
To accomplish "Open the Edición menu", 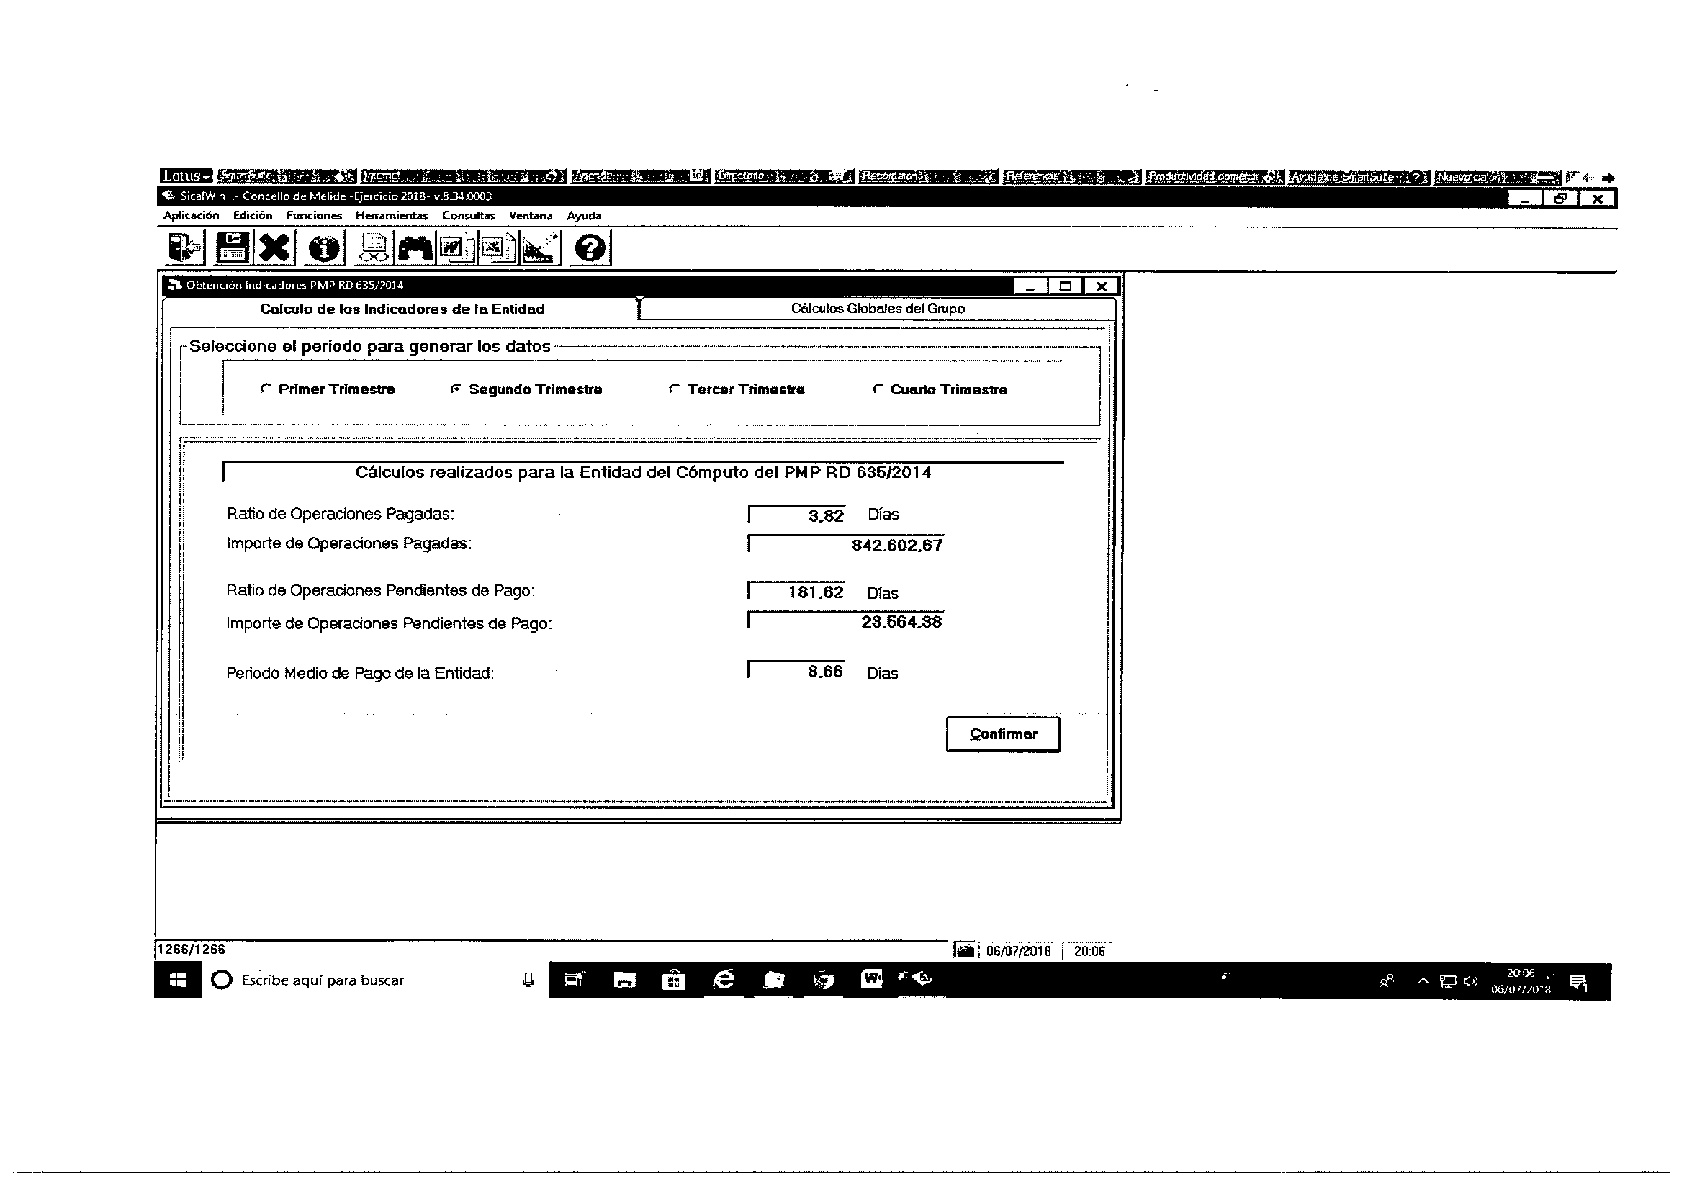I will point(253,215).
